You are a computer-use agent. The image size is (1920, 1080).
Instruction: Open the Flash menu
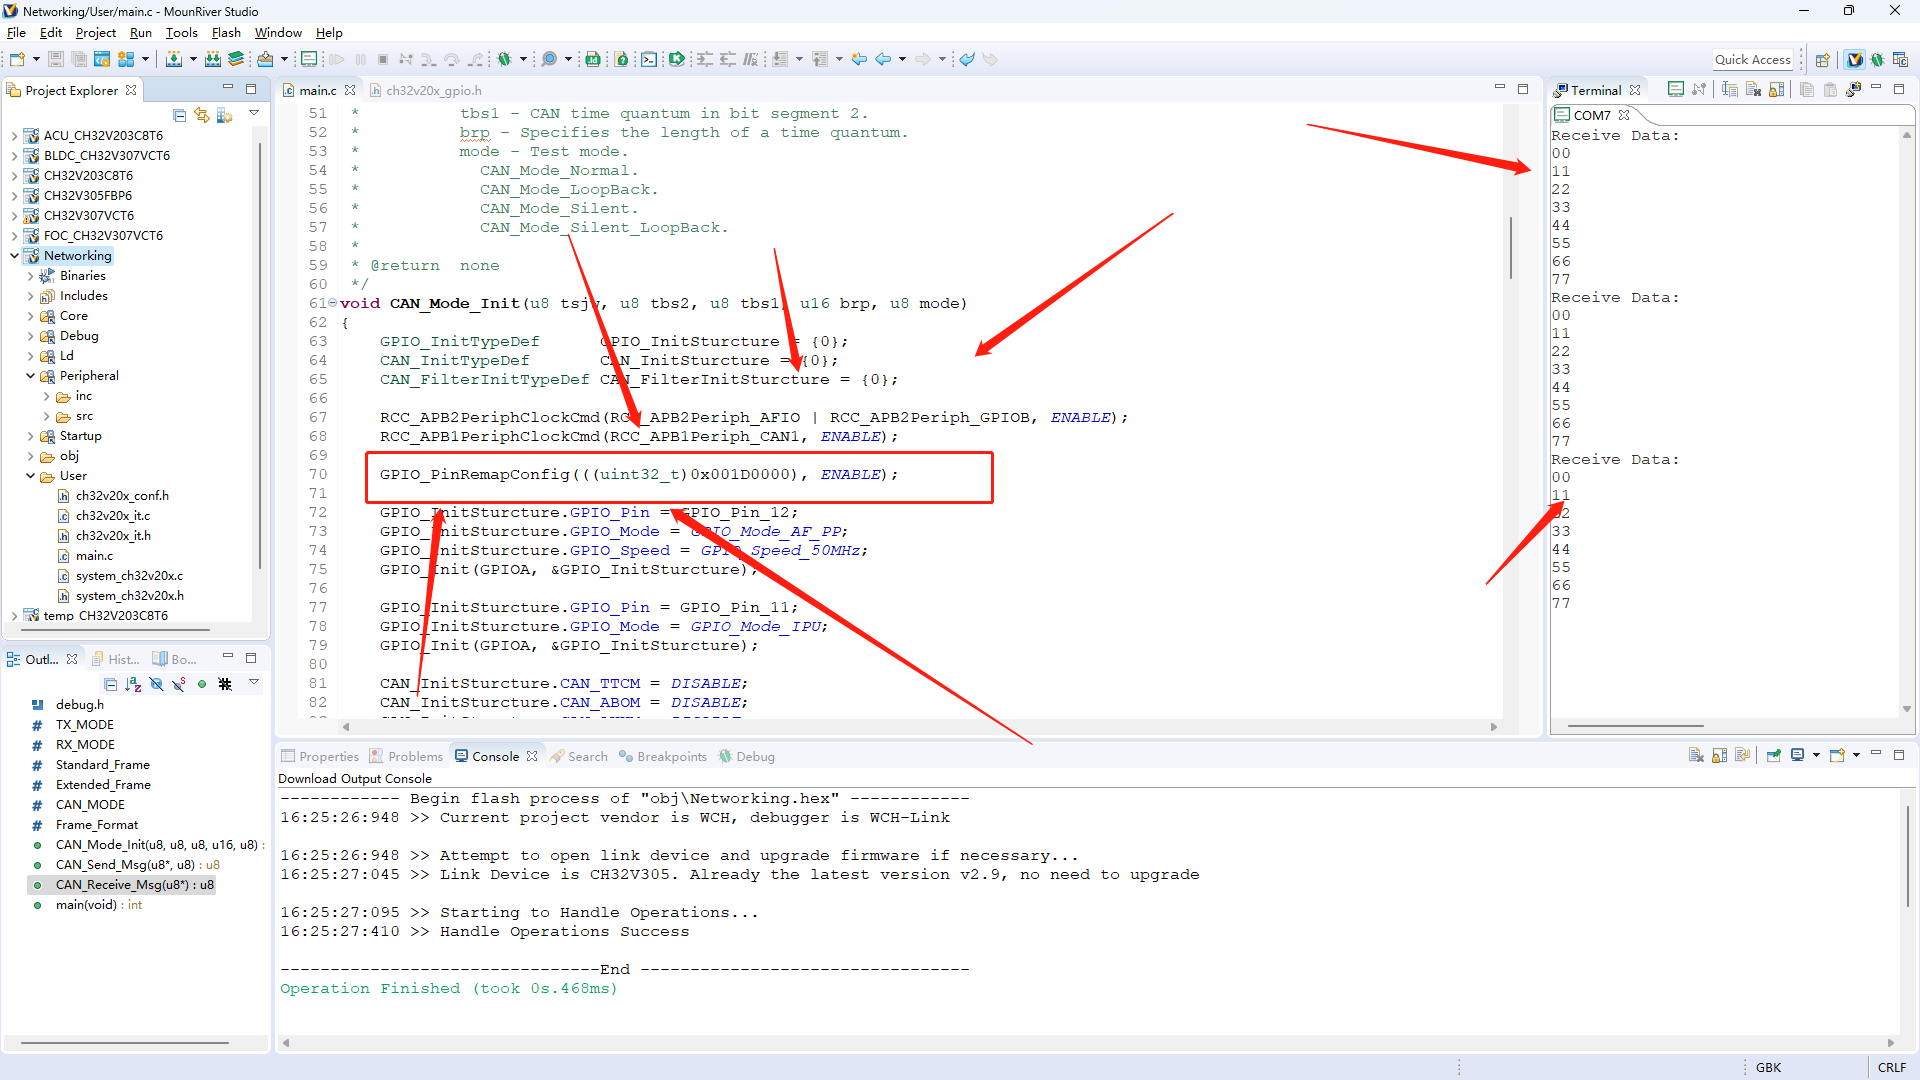[x=226, y=32]
